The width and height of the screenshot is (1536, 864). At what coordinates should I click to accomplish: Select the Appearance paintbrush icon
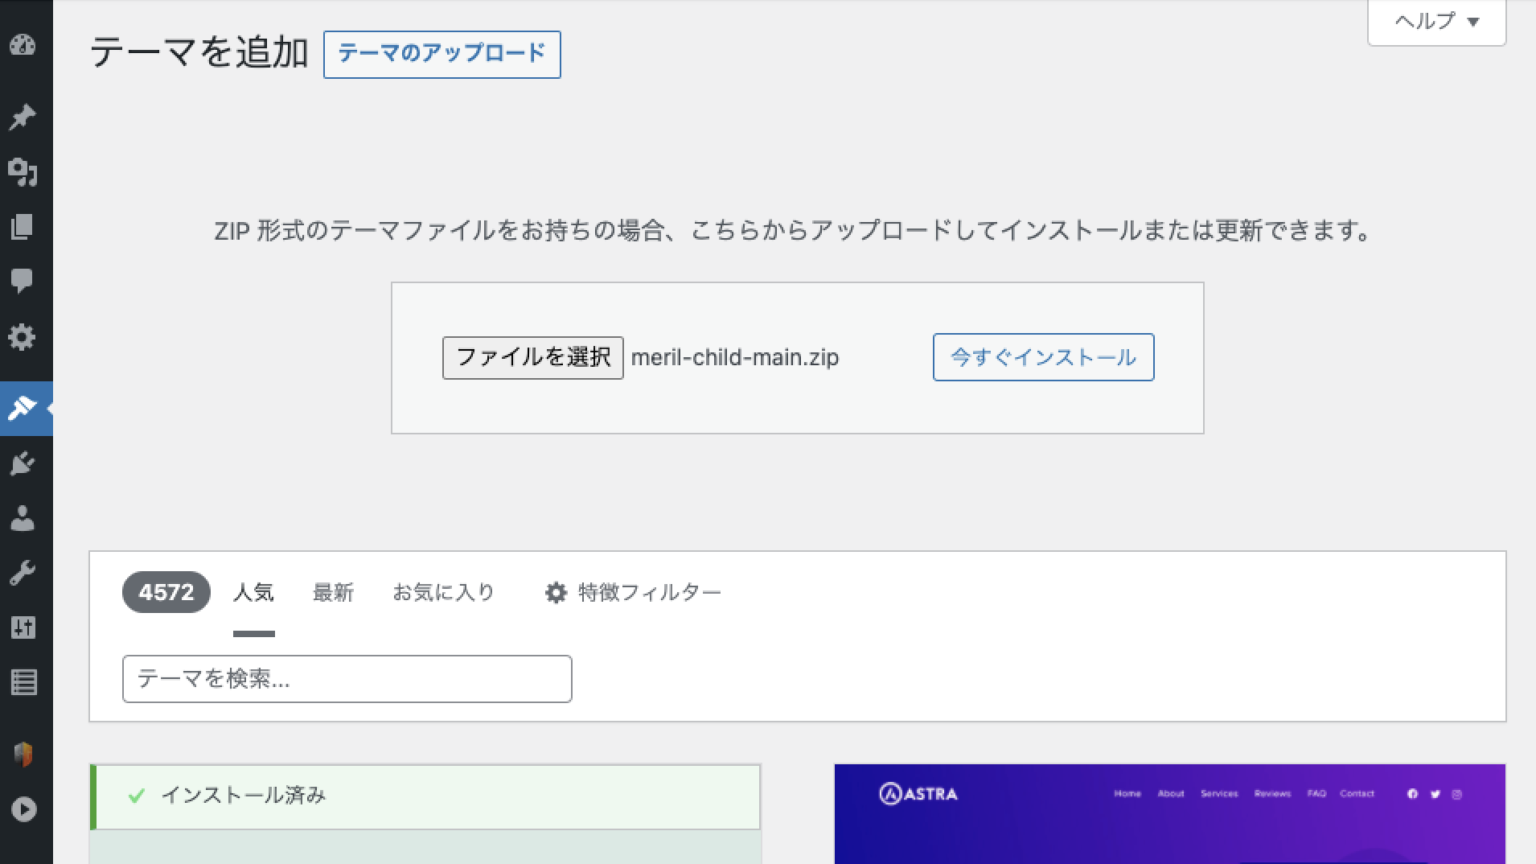pyautogui.click(x=24, y=409)
